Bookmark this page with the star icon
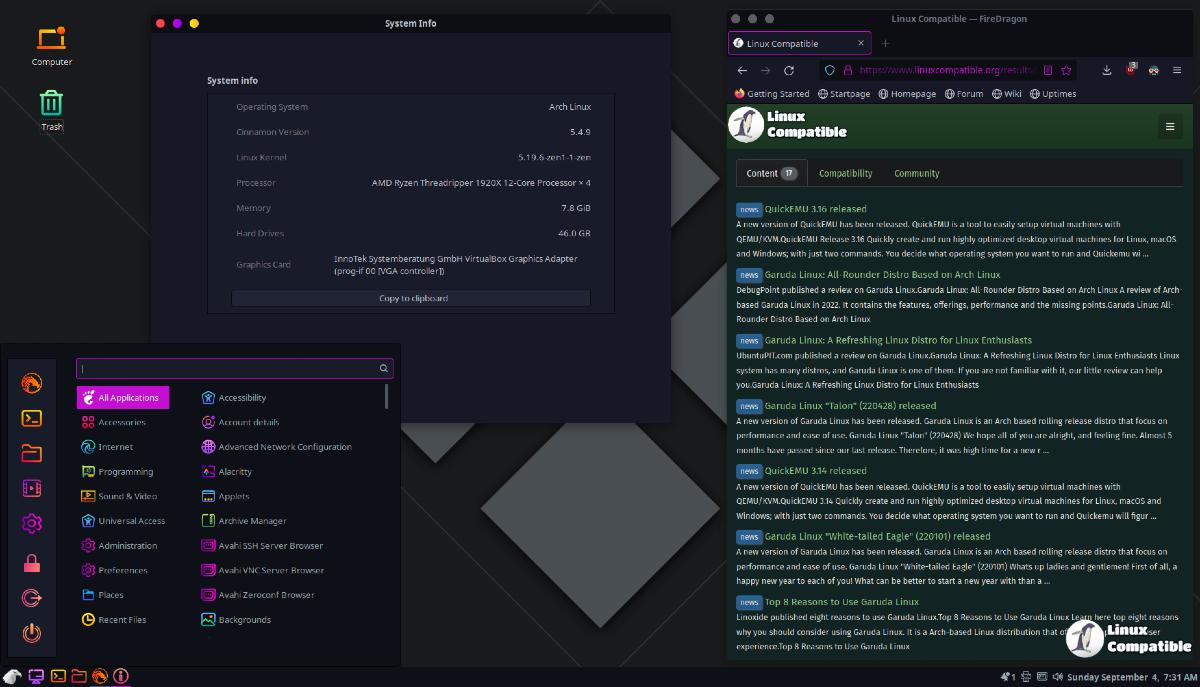Viewport: 1200px width, 687px height. coord(1067,71)
